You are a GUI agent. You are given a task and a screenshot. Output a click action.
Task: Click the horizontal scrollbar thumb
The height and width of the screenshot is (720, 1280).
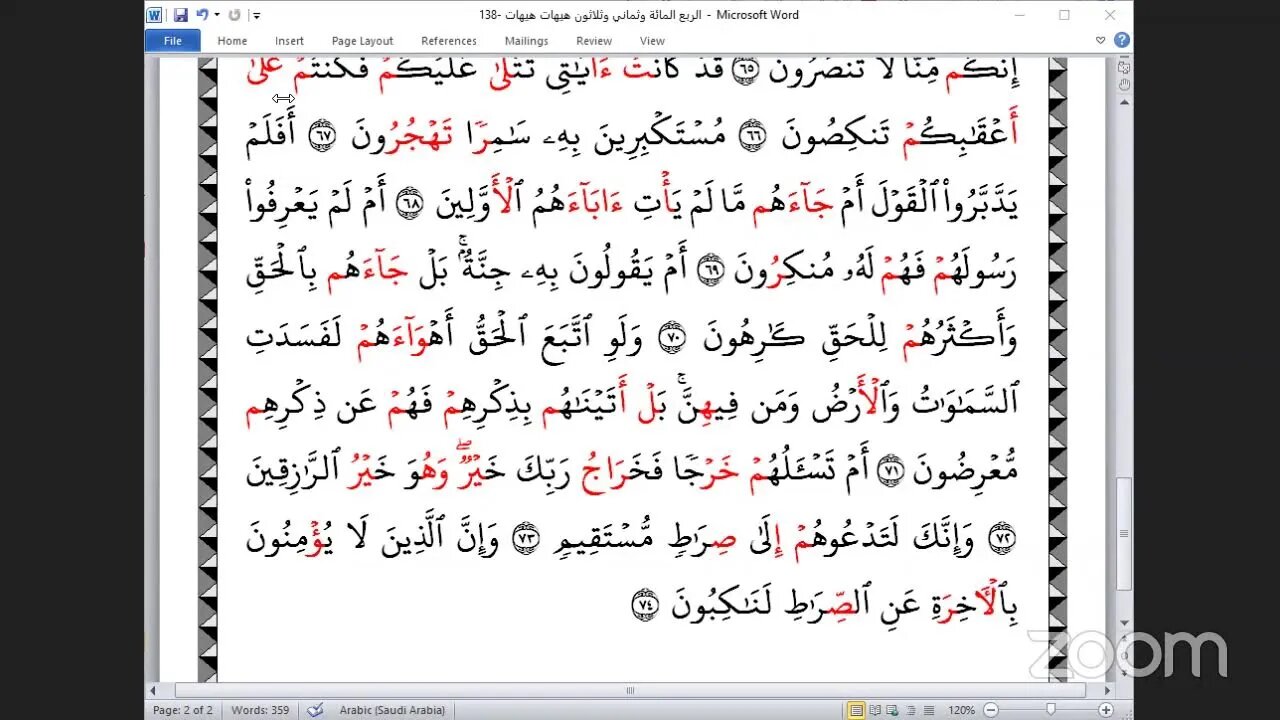click(630, 690)
